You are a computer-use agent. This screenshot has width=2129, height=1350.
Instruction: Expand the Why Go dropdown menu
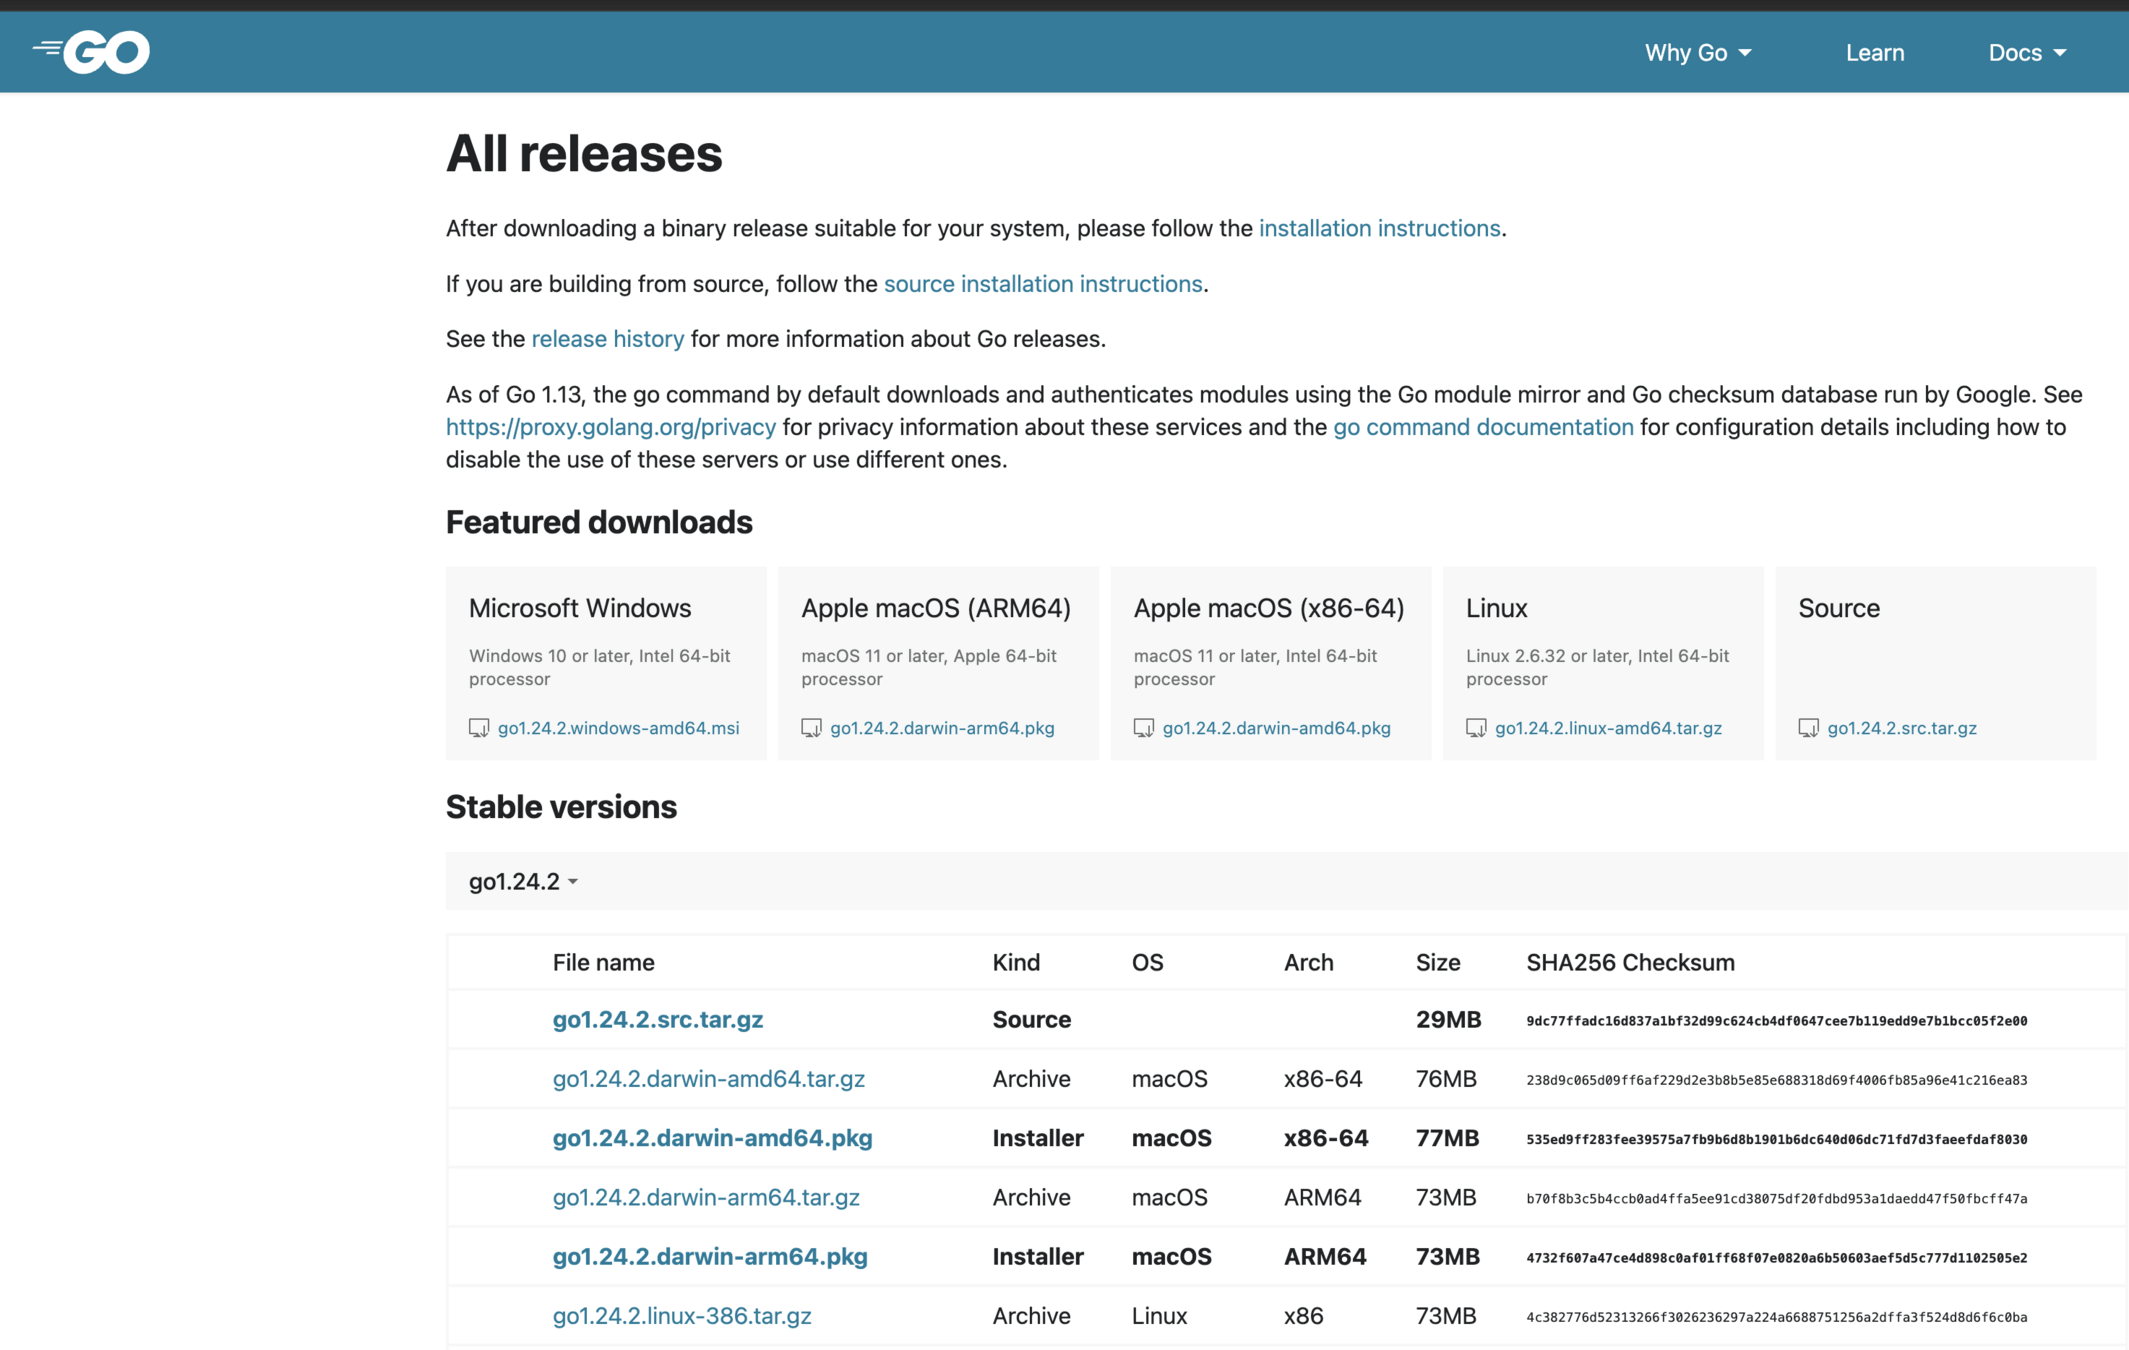click(x=1697, y=53)
